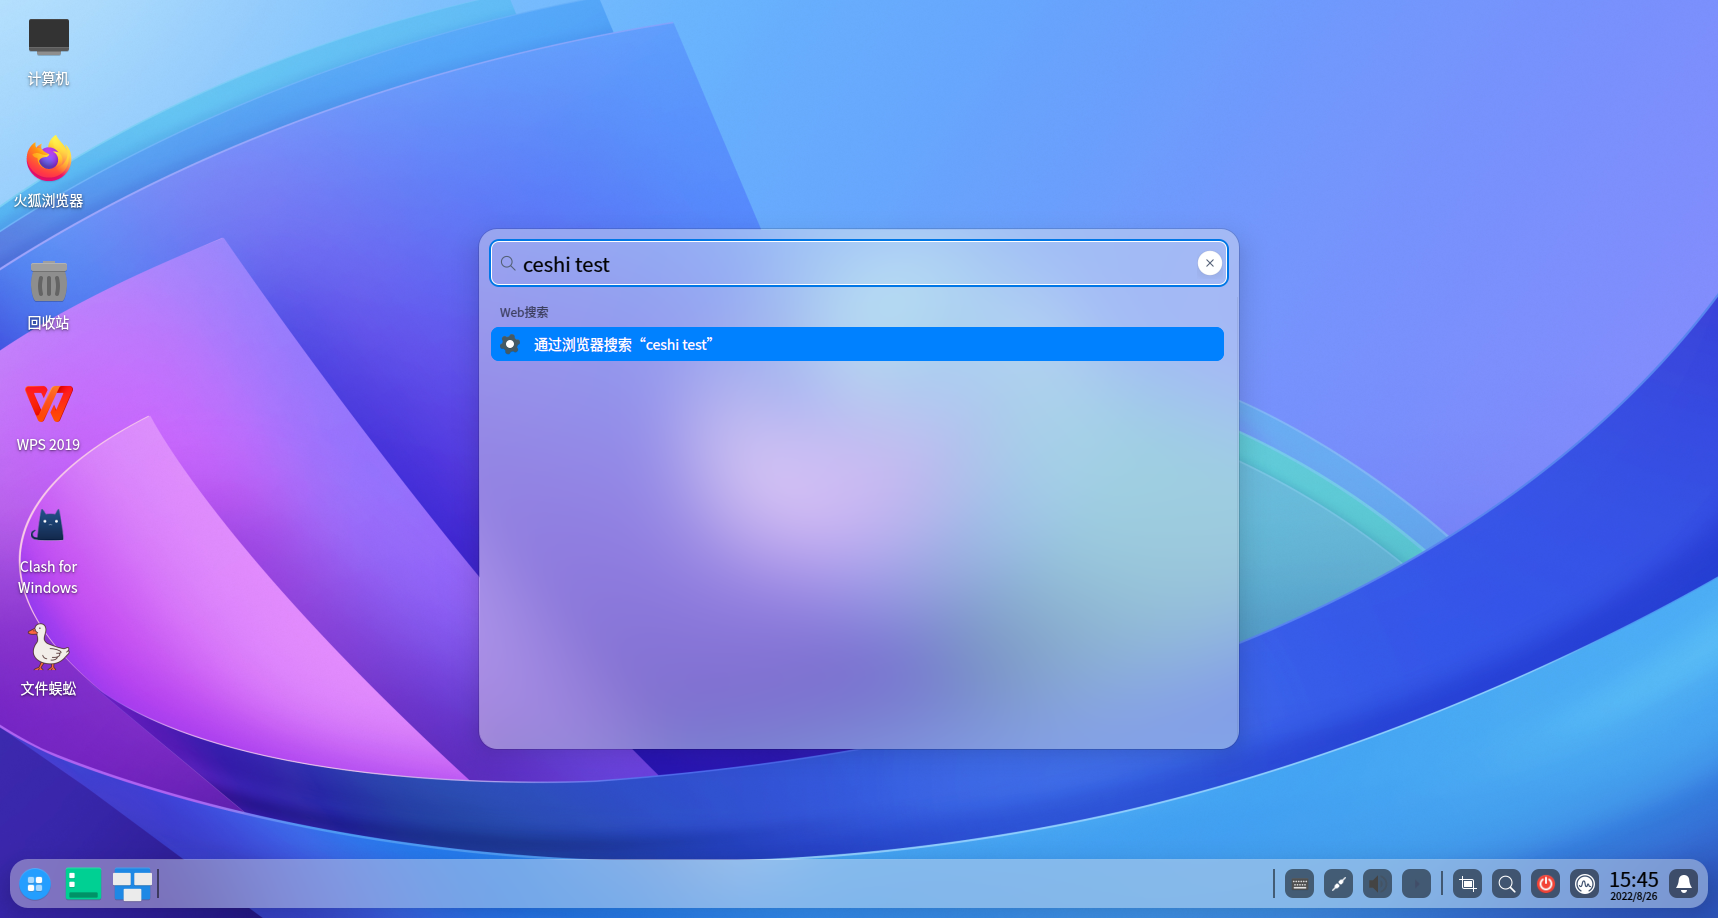1718x918 pixels.
Task: Select the Clash for Windows desktop icon
Action: (48, 551)
